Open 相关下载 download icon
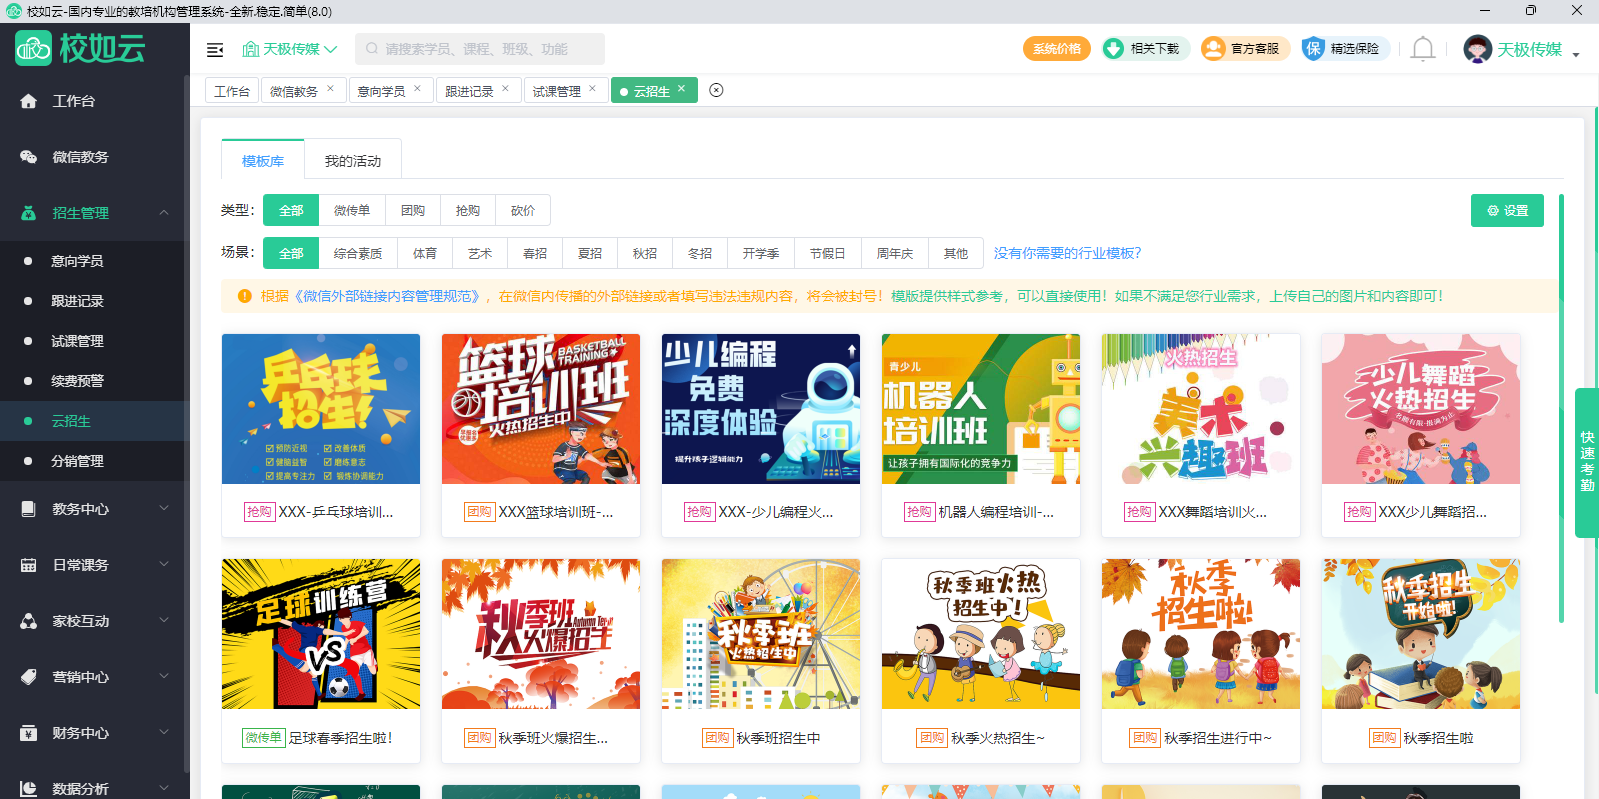 [1113, 49]
